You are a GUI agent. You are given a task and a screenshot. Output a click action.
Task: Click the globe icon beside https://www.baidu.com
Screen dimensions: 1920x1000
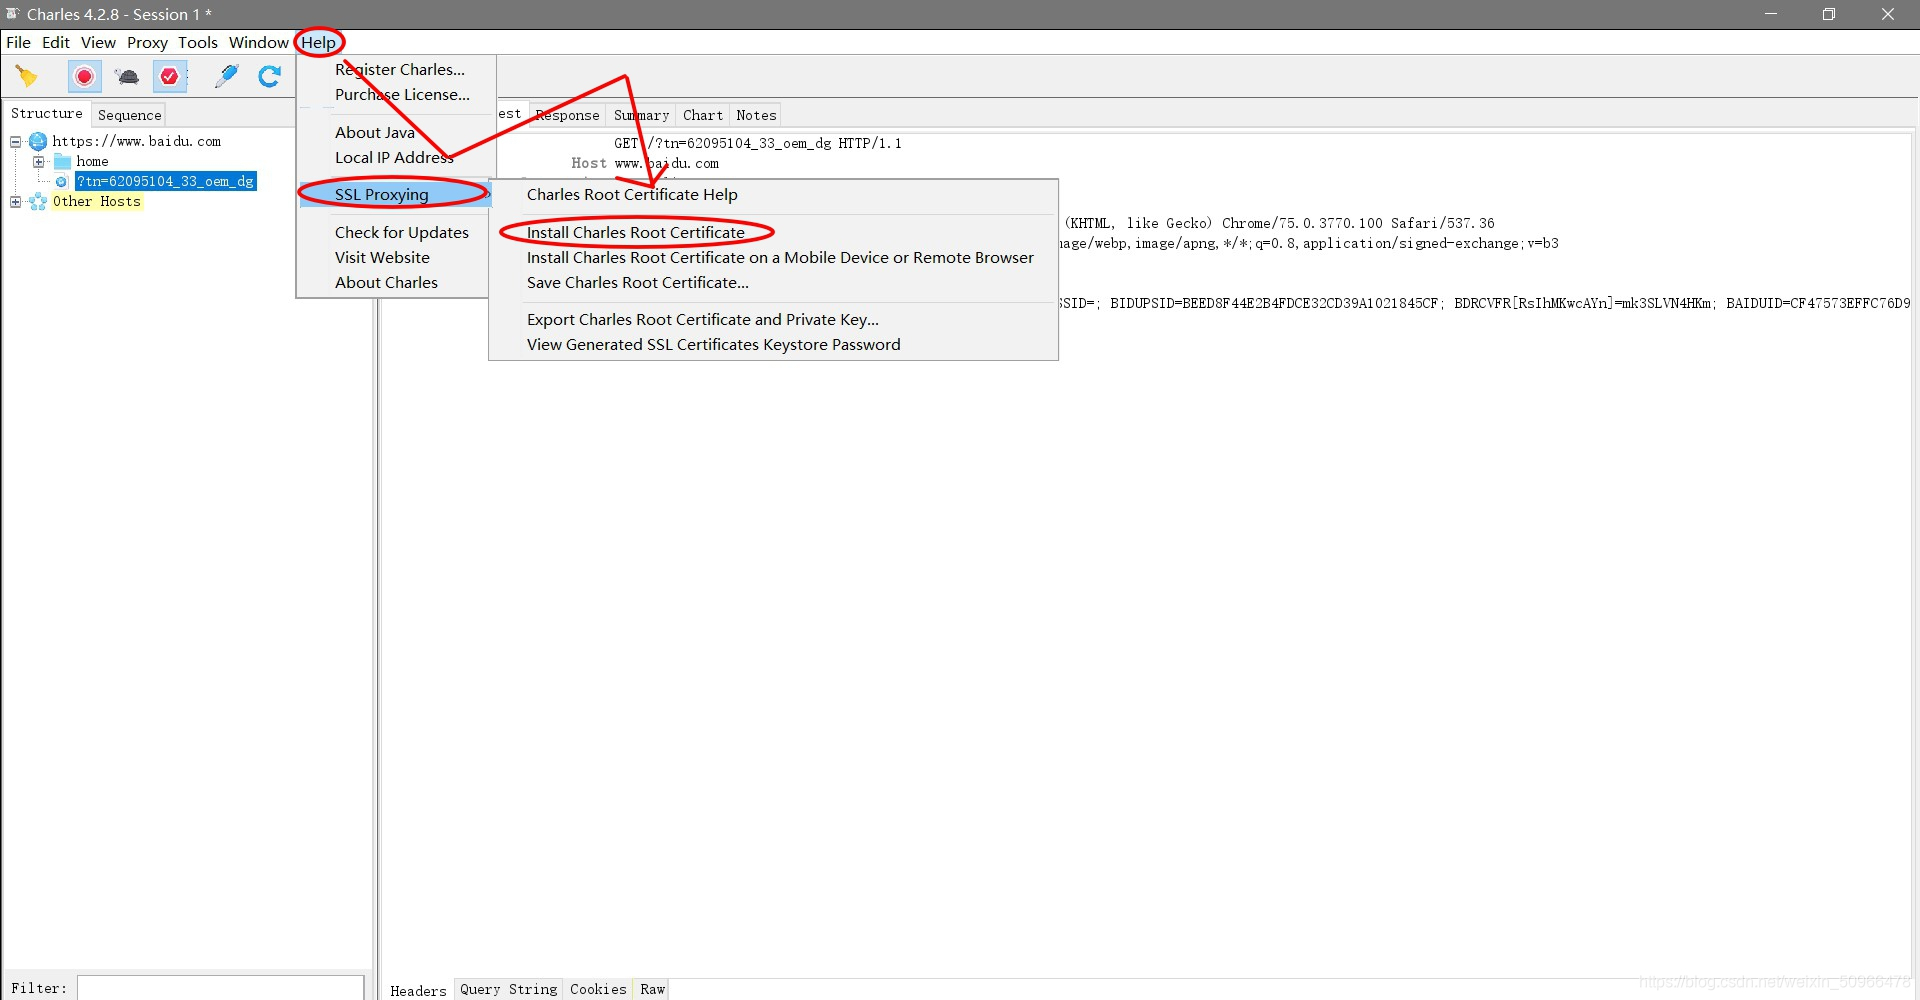pos(38,141)
